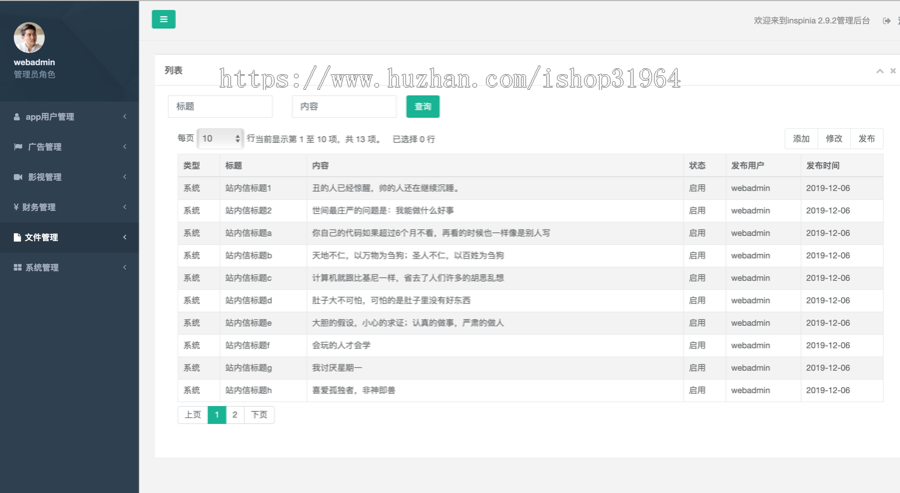The height and width of the screenshot is (493, 900).
Task: Select the row titled 站内信标题d
Action: tap(530, 300)
